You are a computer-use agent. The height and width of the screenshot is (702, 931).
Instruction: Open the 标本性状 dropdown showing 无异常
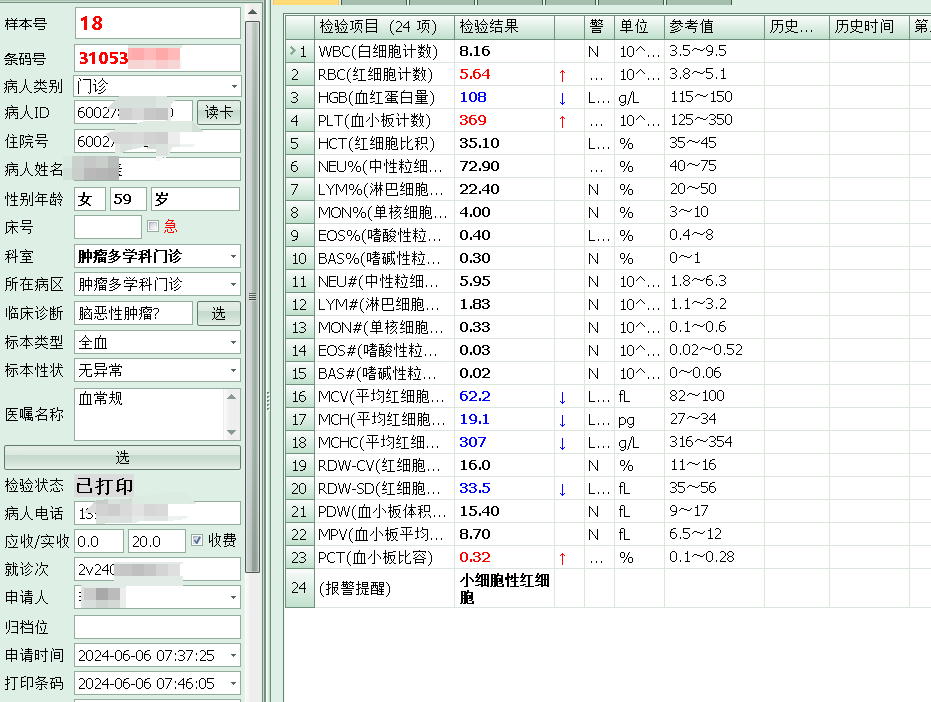click(x=231, y=368)
